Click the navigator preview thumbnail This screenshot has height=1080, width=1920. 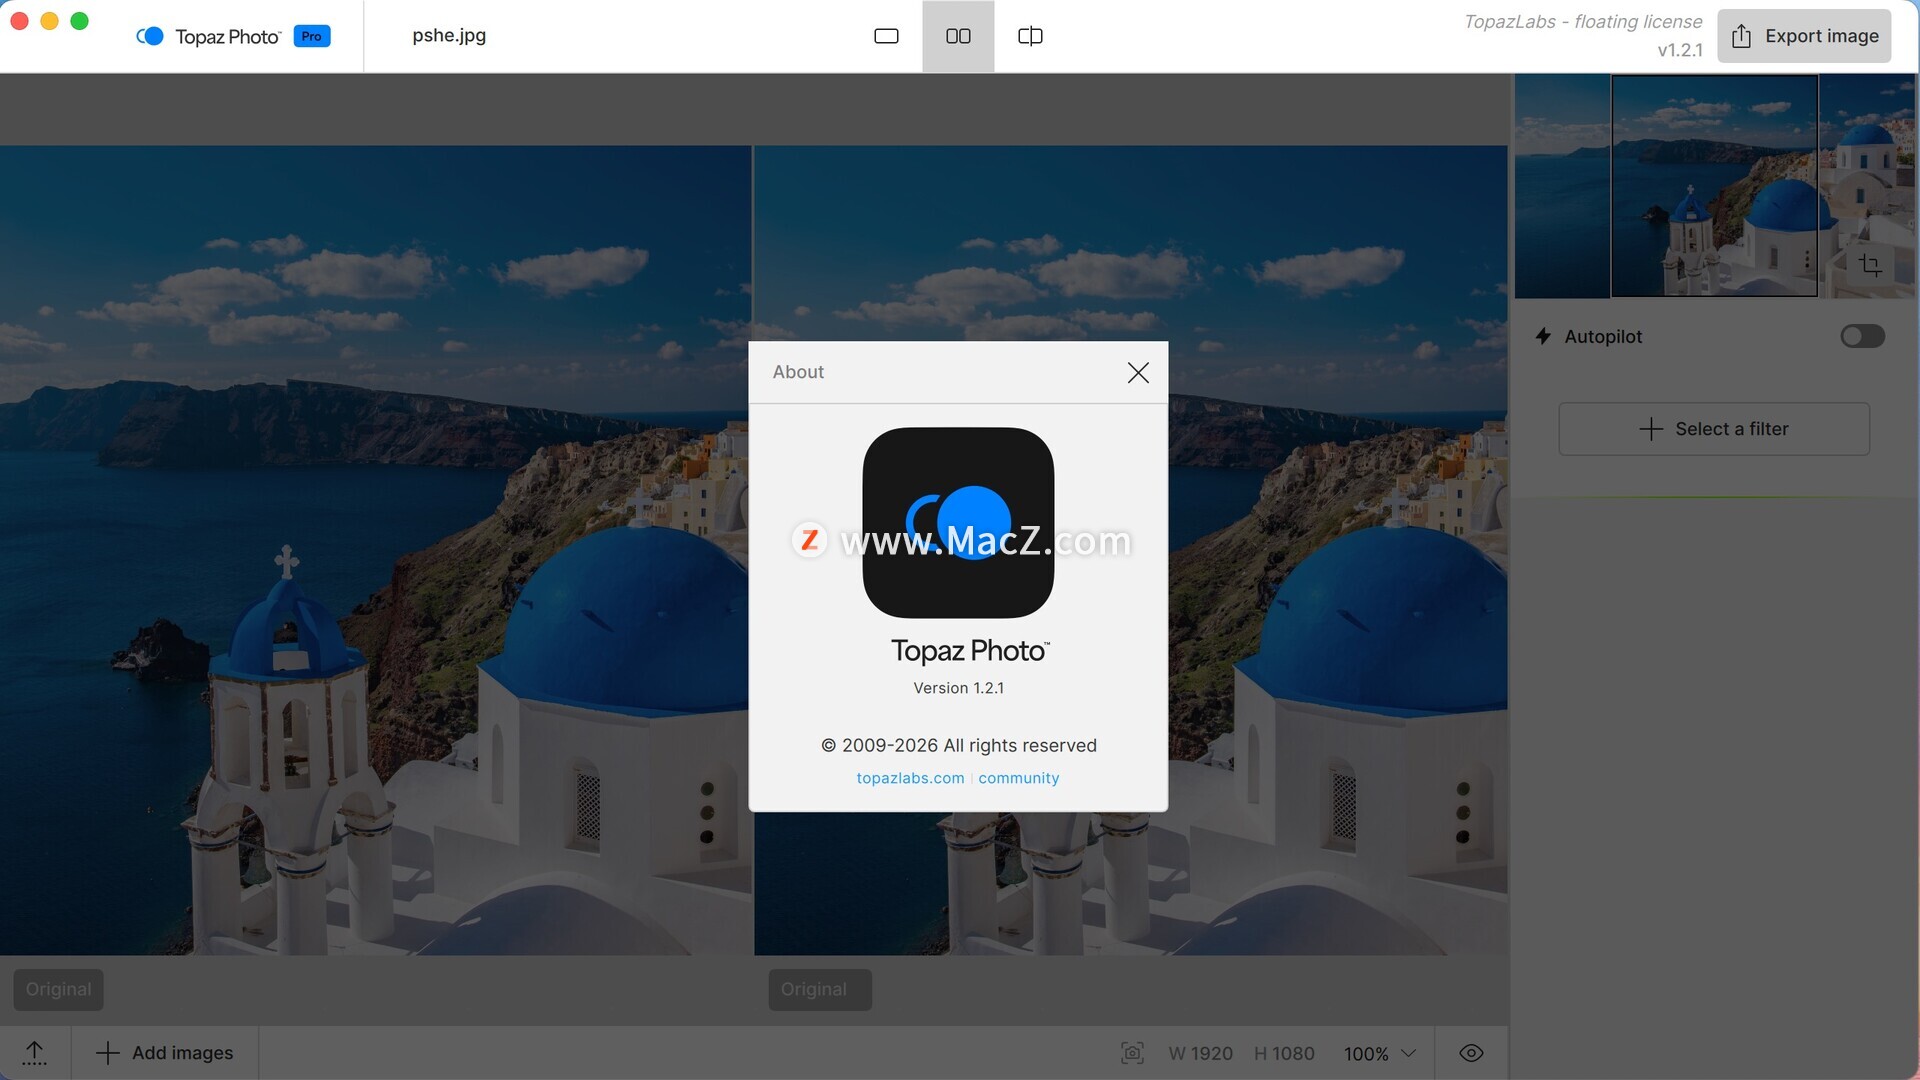click(x=1714, y=186)
